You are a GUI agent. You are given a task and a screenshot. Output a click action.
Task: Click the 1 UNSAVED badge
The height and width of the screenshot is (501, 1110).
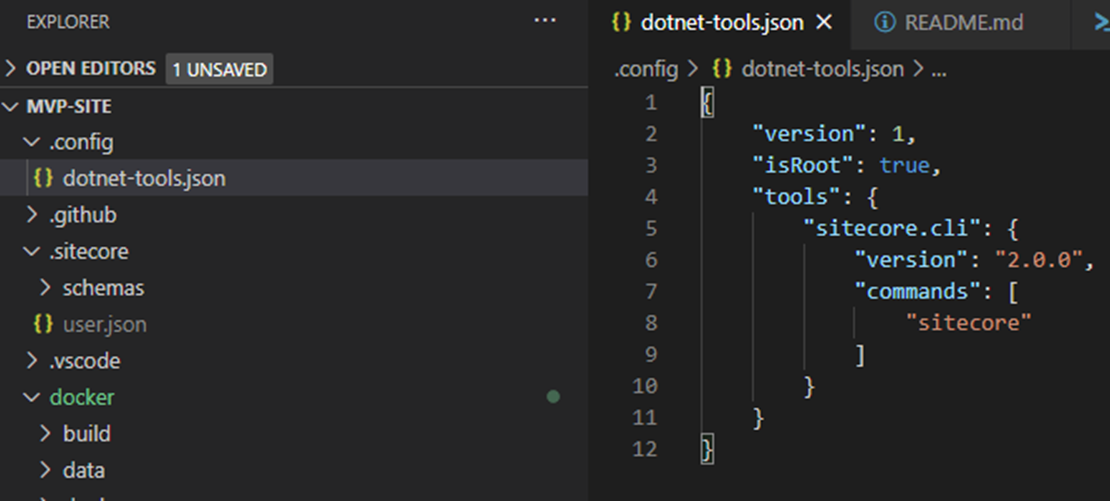(x=219, y=69)
